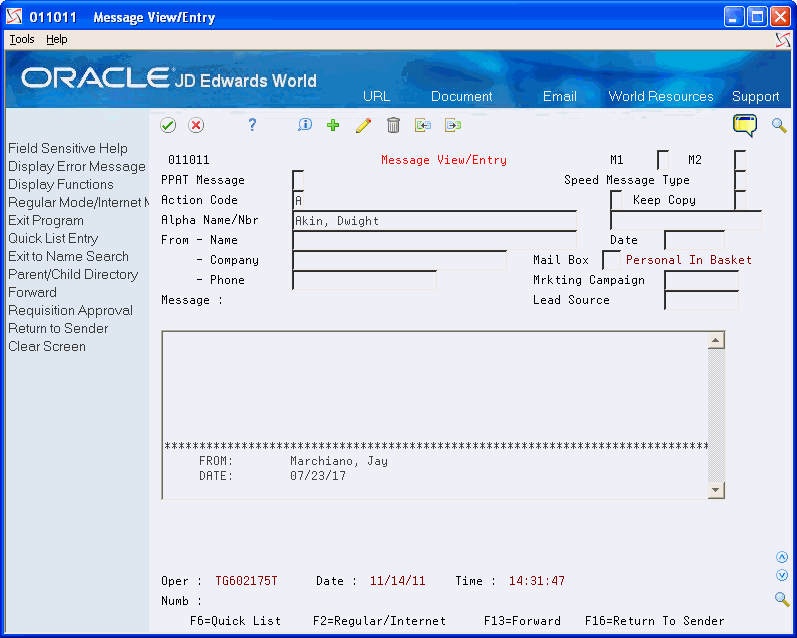Click the Regular Mode/Internet sidebar link
The height and width of the screenshot is (638, 797).
(78, 202)
